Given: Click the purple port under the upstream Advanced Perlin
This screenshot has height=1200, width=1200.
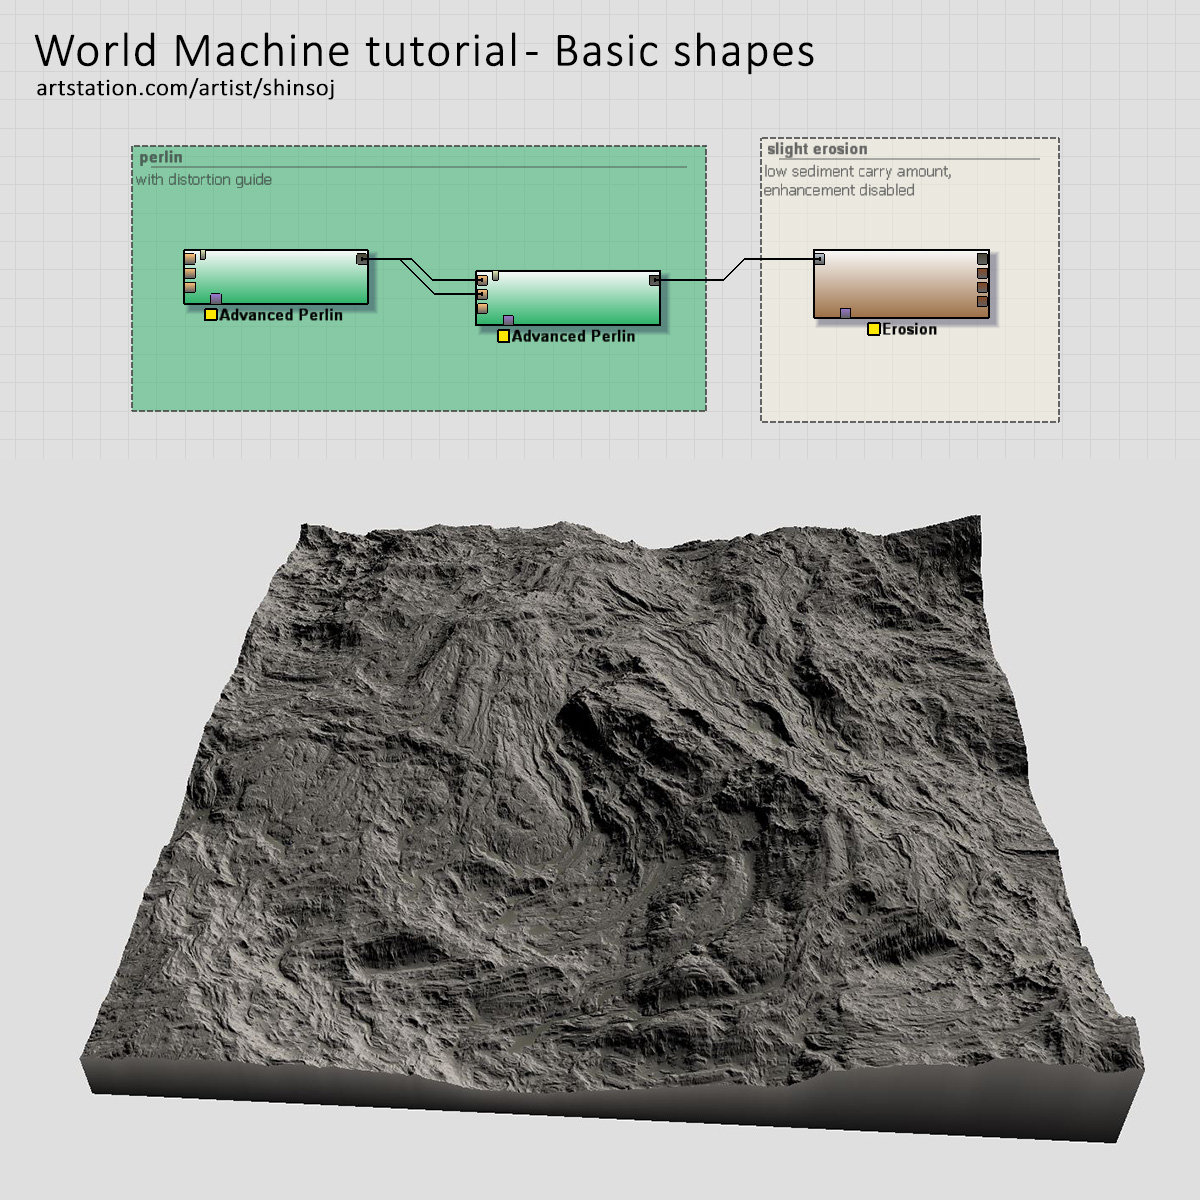Looking at the screenshot, I should [x=216, y=298].
